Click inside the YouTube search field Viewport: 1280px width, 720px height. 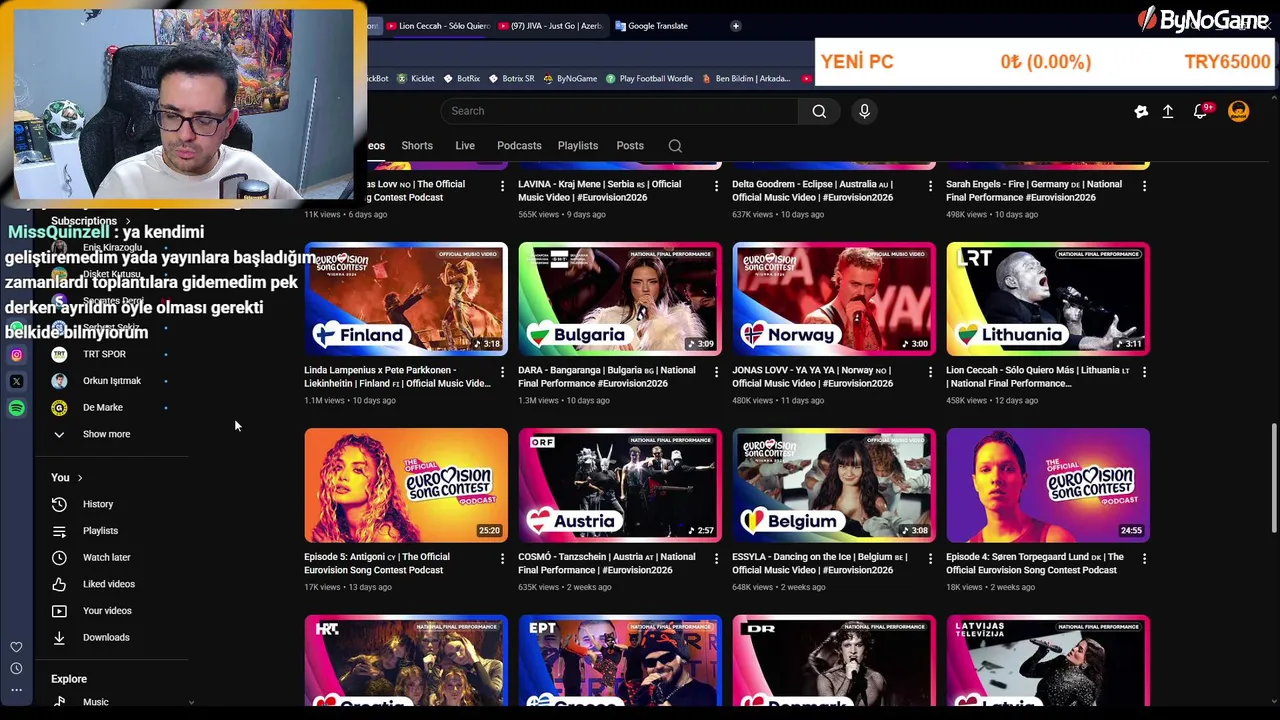pyautogui.click(x=619, y=111)
